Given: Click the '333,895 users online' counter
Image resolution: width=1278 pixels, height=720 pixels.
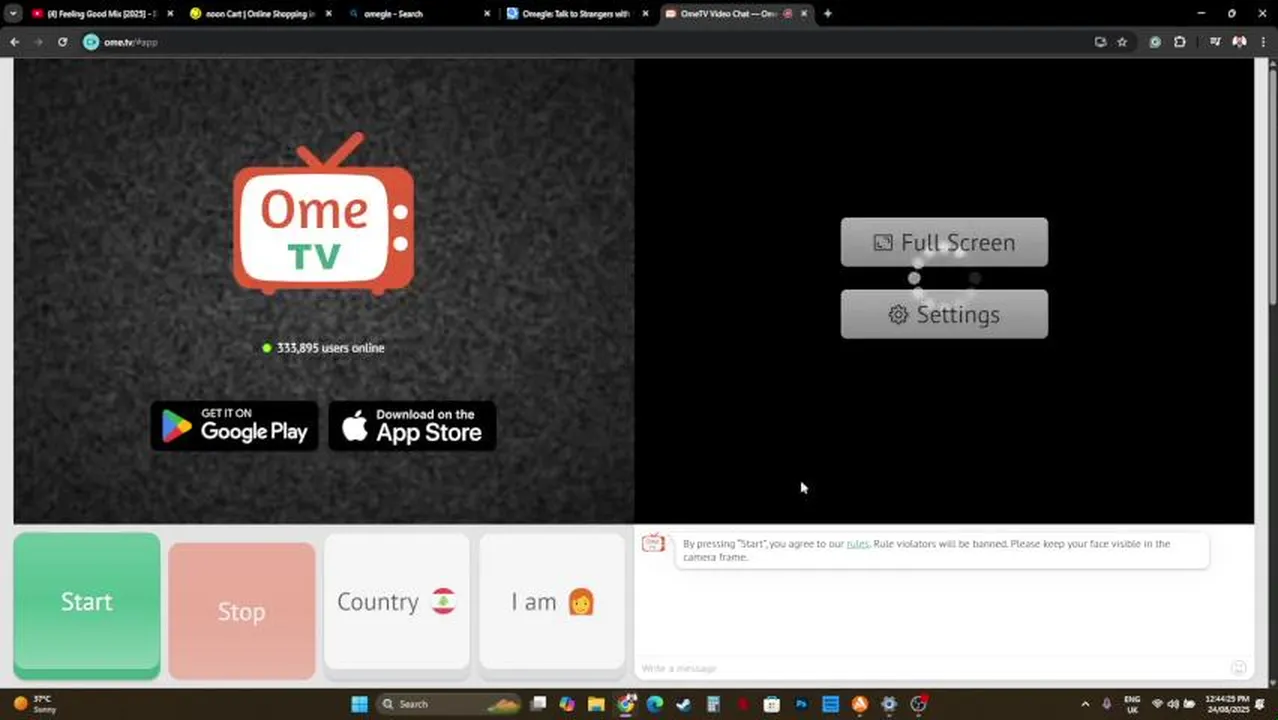Looking at the screenshot, I should pyautogui.click(x=323, y=348).
